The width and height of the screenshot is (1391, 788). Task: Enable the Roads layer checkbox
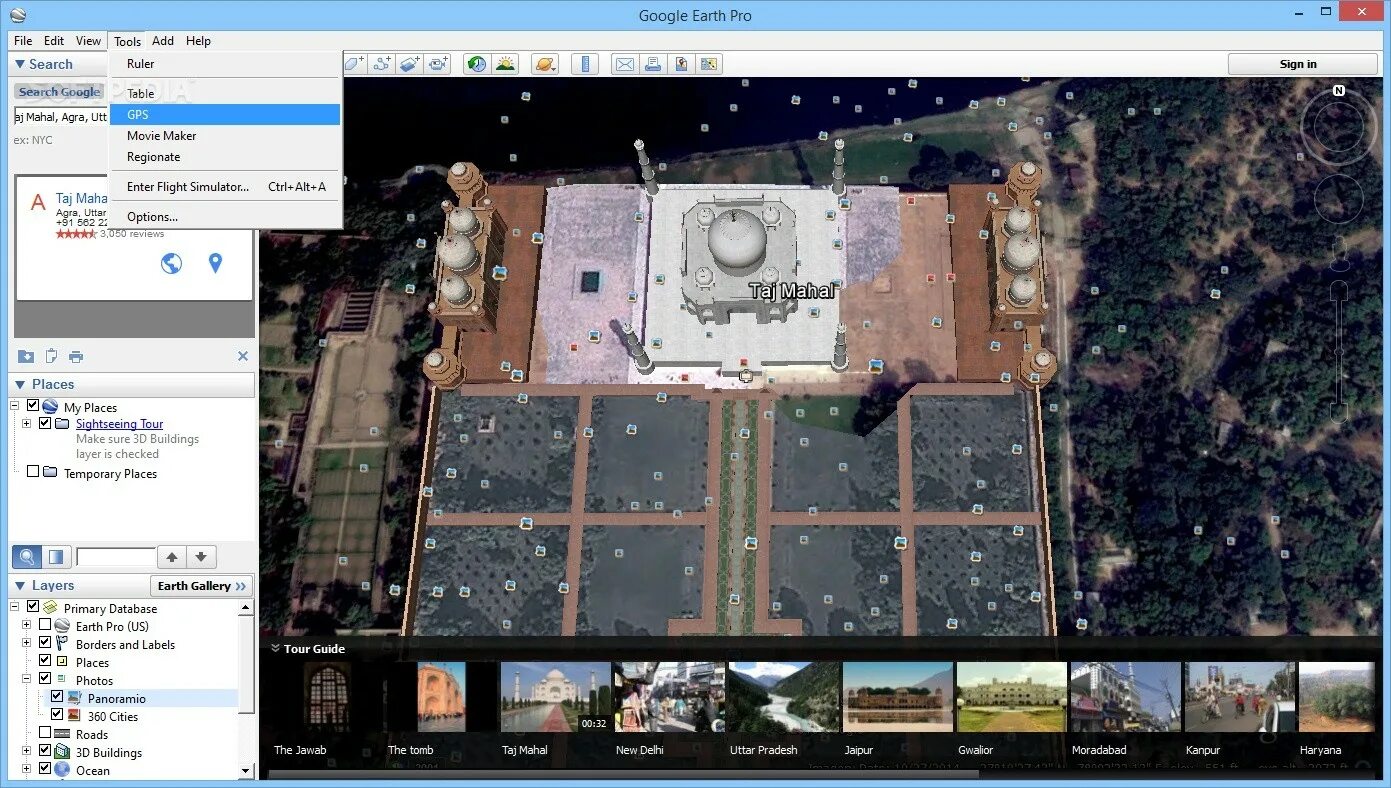(x=45, y=733)
